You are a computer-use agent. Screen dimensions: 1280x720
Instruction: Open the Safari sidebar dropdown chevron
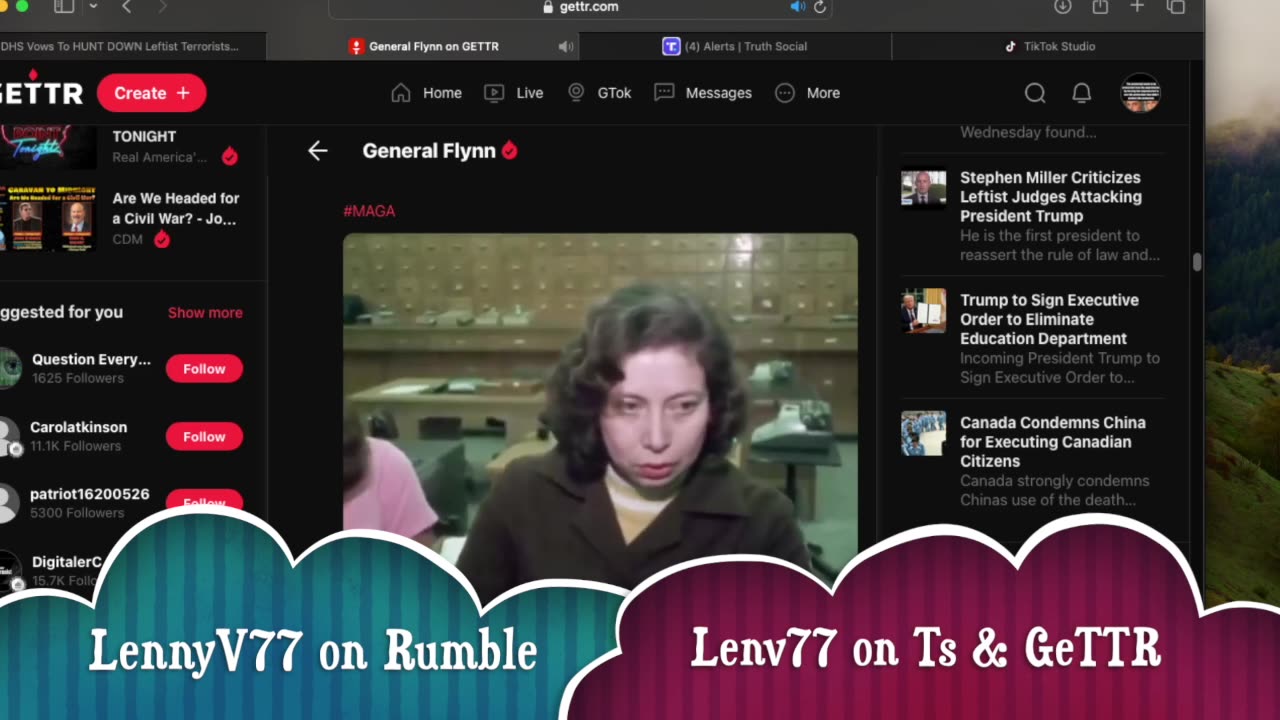(93, 7)
